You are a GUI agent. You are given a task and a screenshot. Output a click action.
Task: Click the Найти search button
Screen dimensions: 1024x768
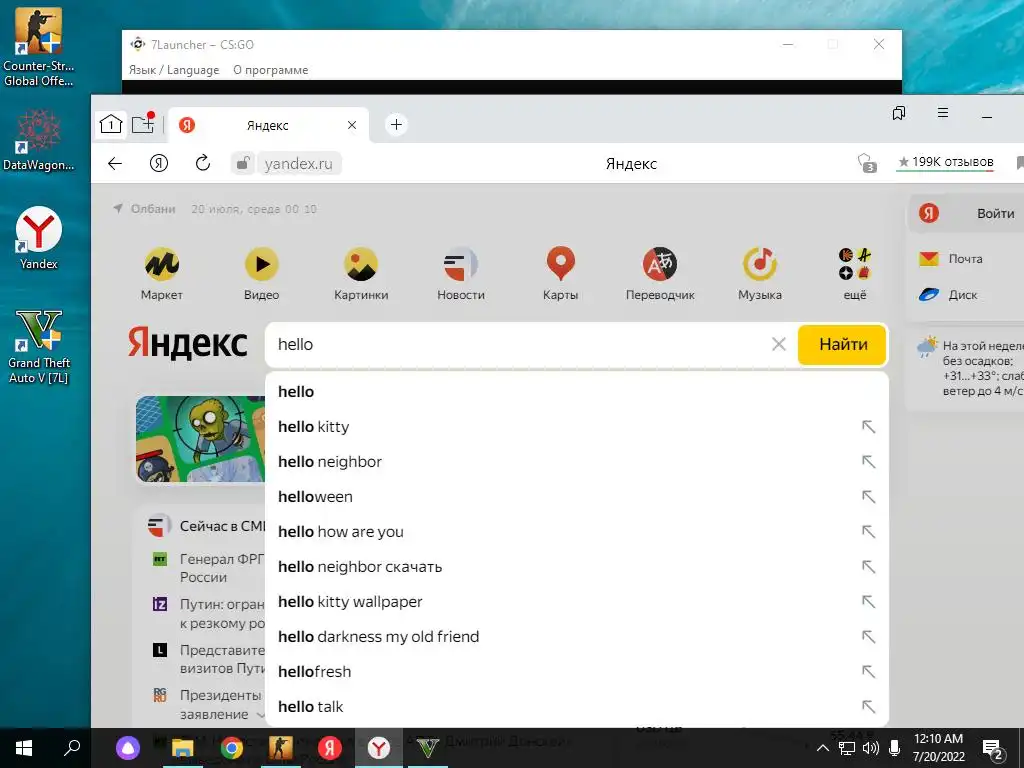click(842, 344)
